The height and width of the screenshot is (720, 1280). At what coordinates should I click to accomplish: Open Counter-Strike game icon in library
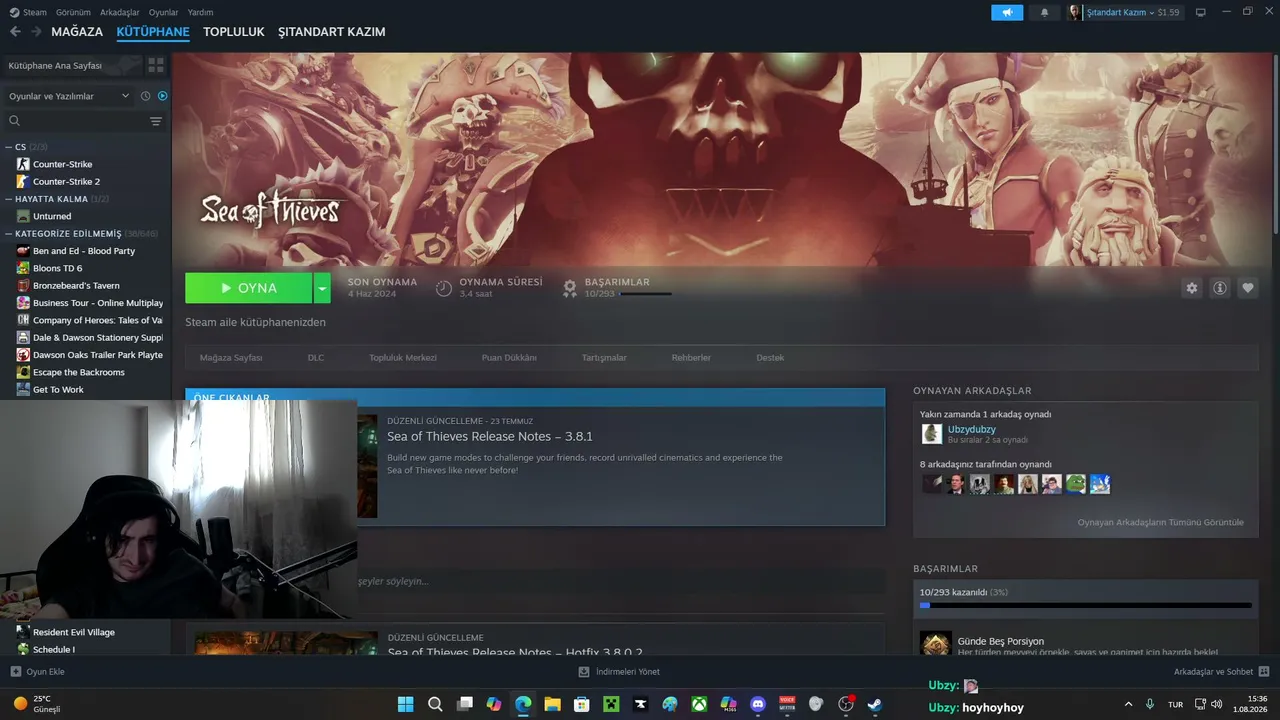(23, 164)
